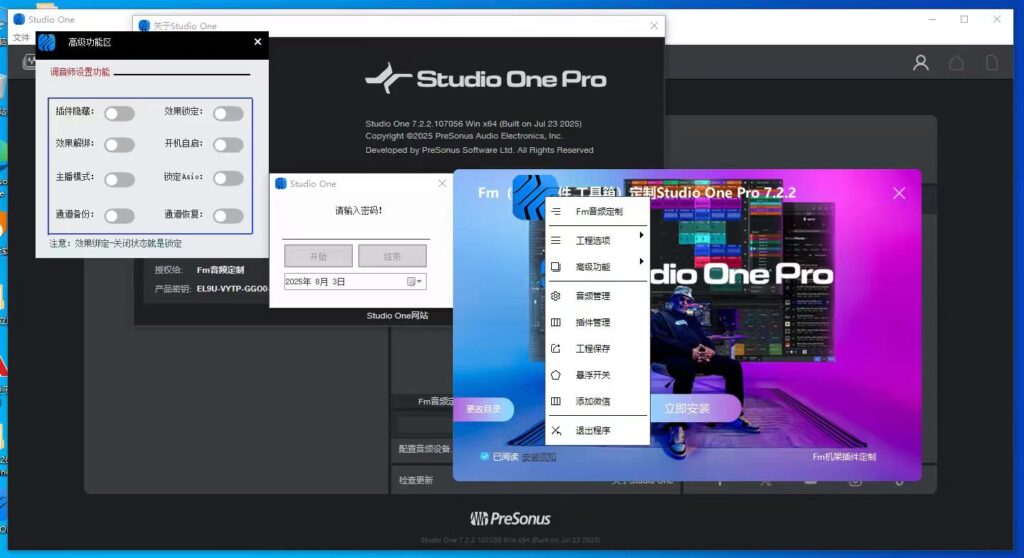This screenshot has height=558, width=1024.
Task: Expand the 高级功能 submenu arrow
Action: (x=641, y=262)
